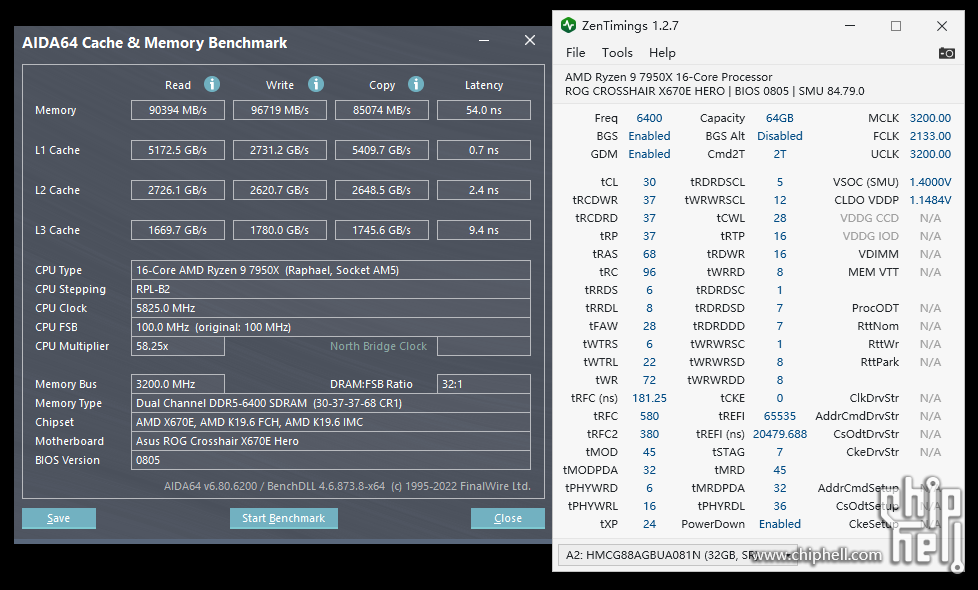Close the AIDA64 benchmark window
The width and height of the screenshot is (978, 590).
tap(530, 41)
